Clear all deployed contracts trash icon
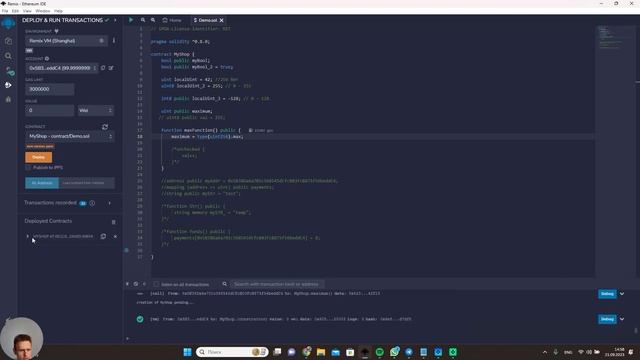This screenshot has height=360, width=640. 113,222
